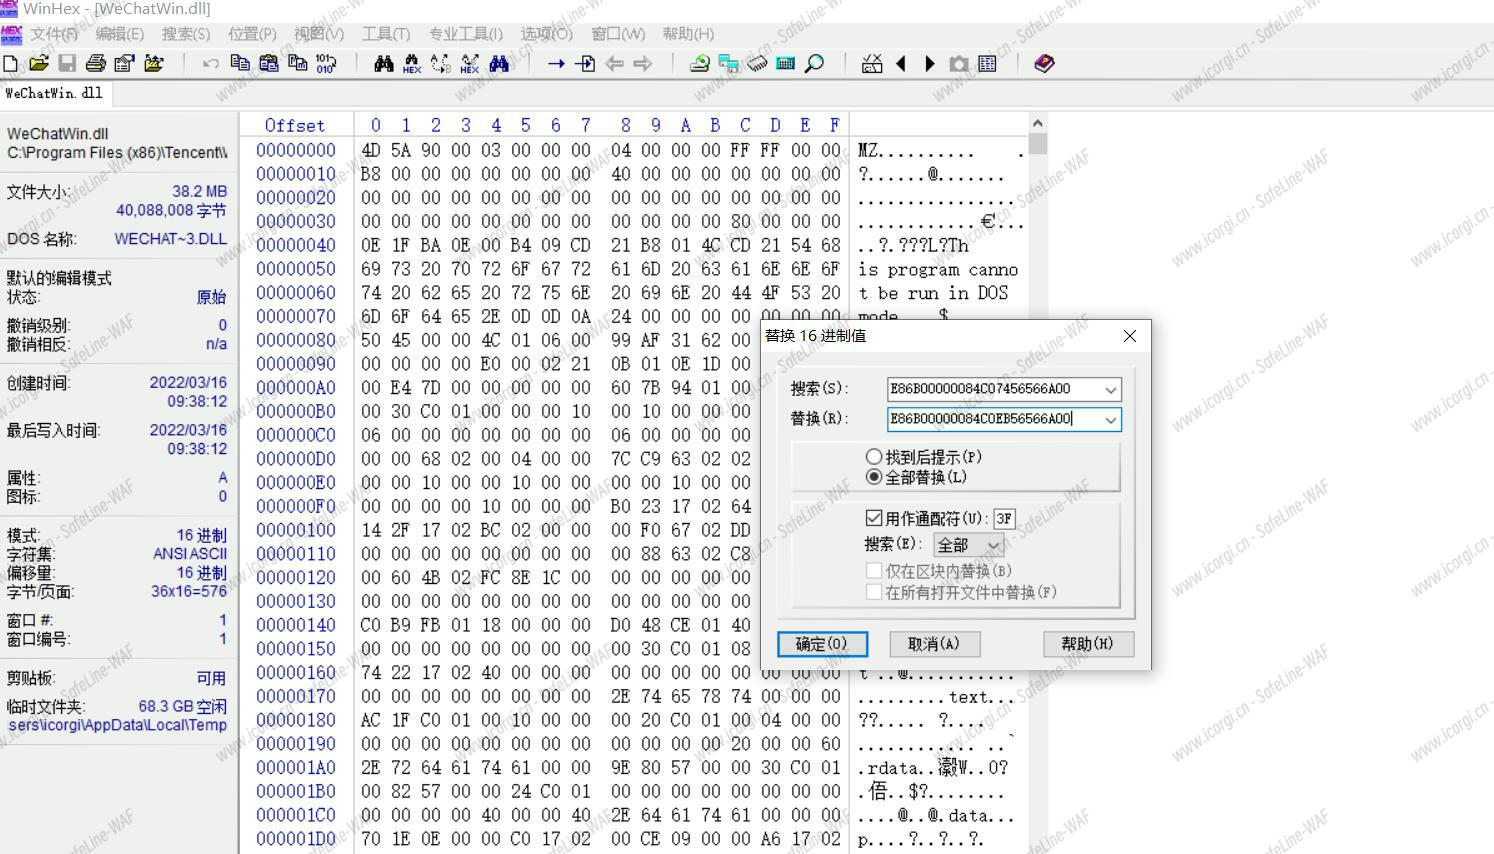
Task: Click the wildcard 3F value field
Action: click(x=1004, y=518)
